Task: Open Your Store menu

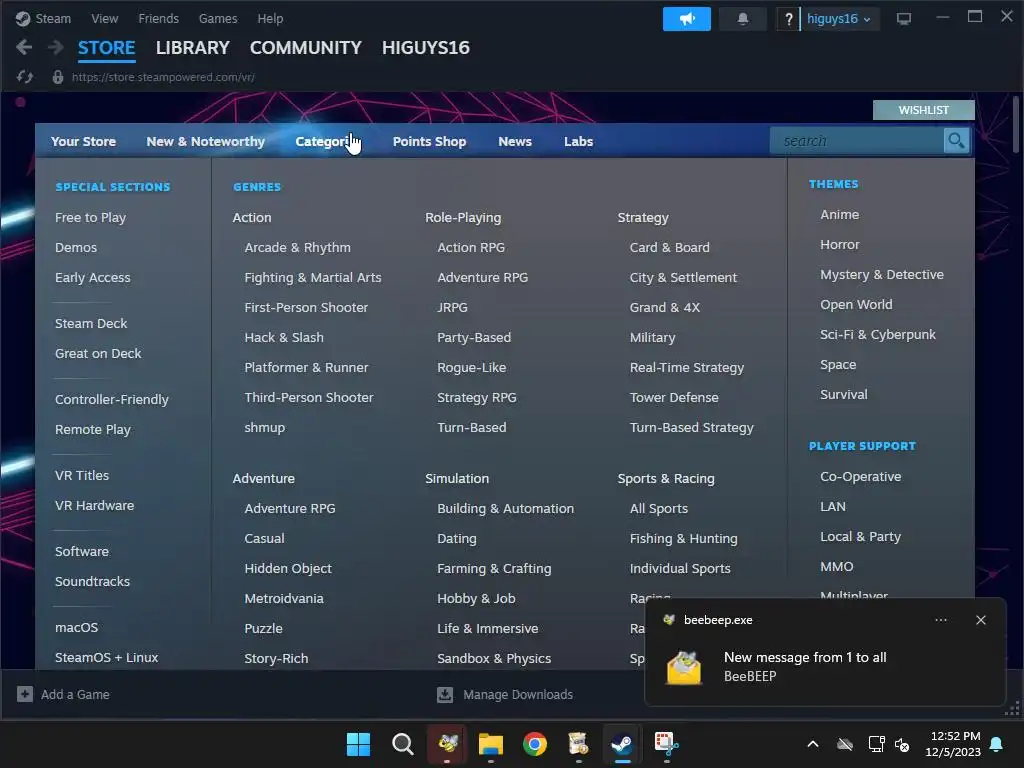Action: tap(83, 141)
